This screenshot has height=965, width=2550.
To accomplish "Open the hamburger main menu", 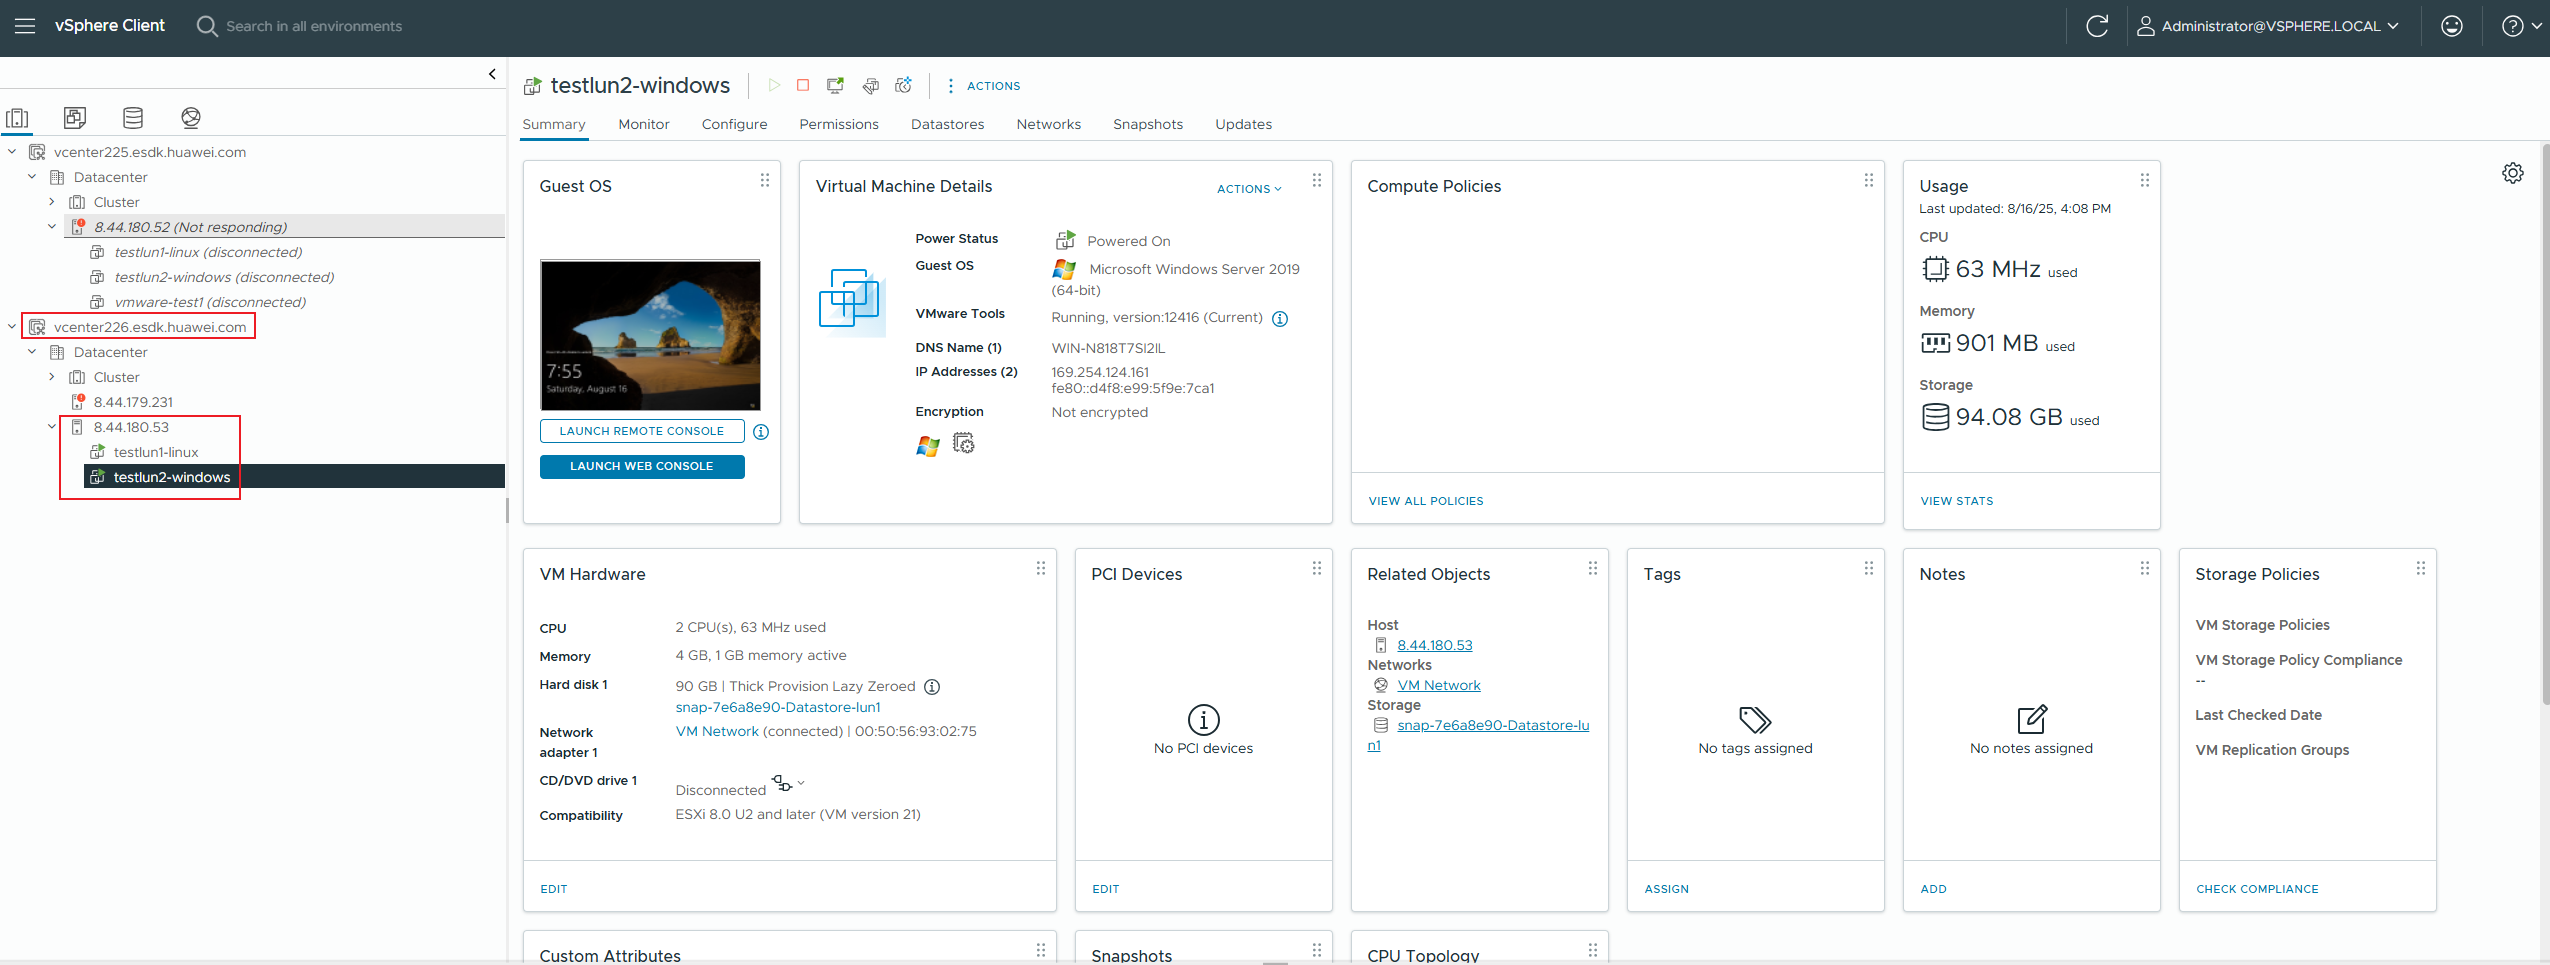I will 25,26.
